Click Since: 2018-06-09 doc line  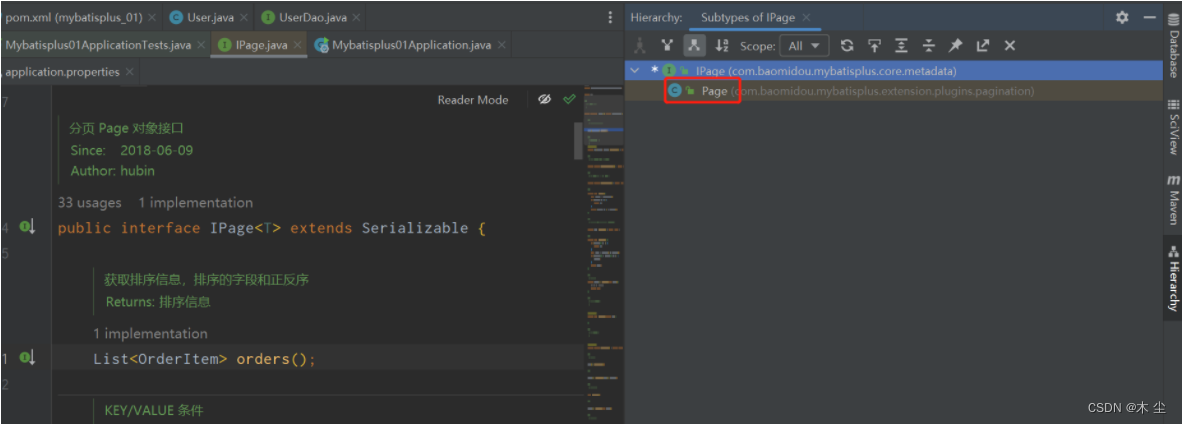[x=131, y=150]
